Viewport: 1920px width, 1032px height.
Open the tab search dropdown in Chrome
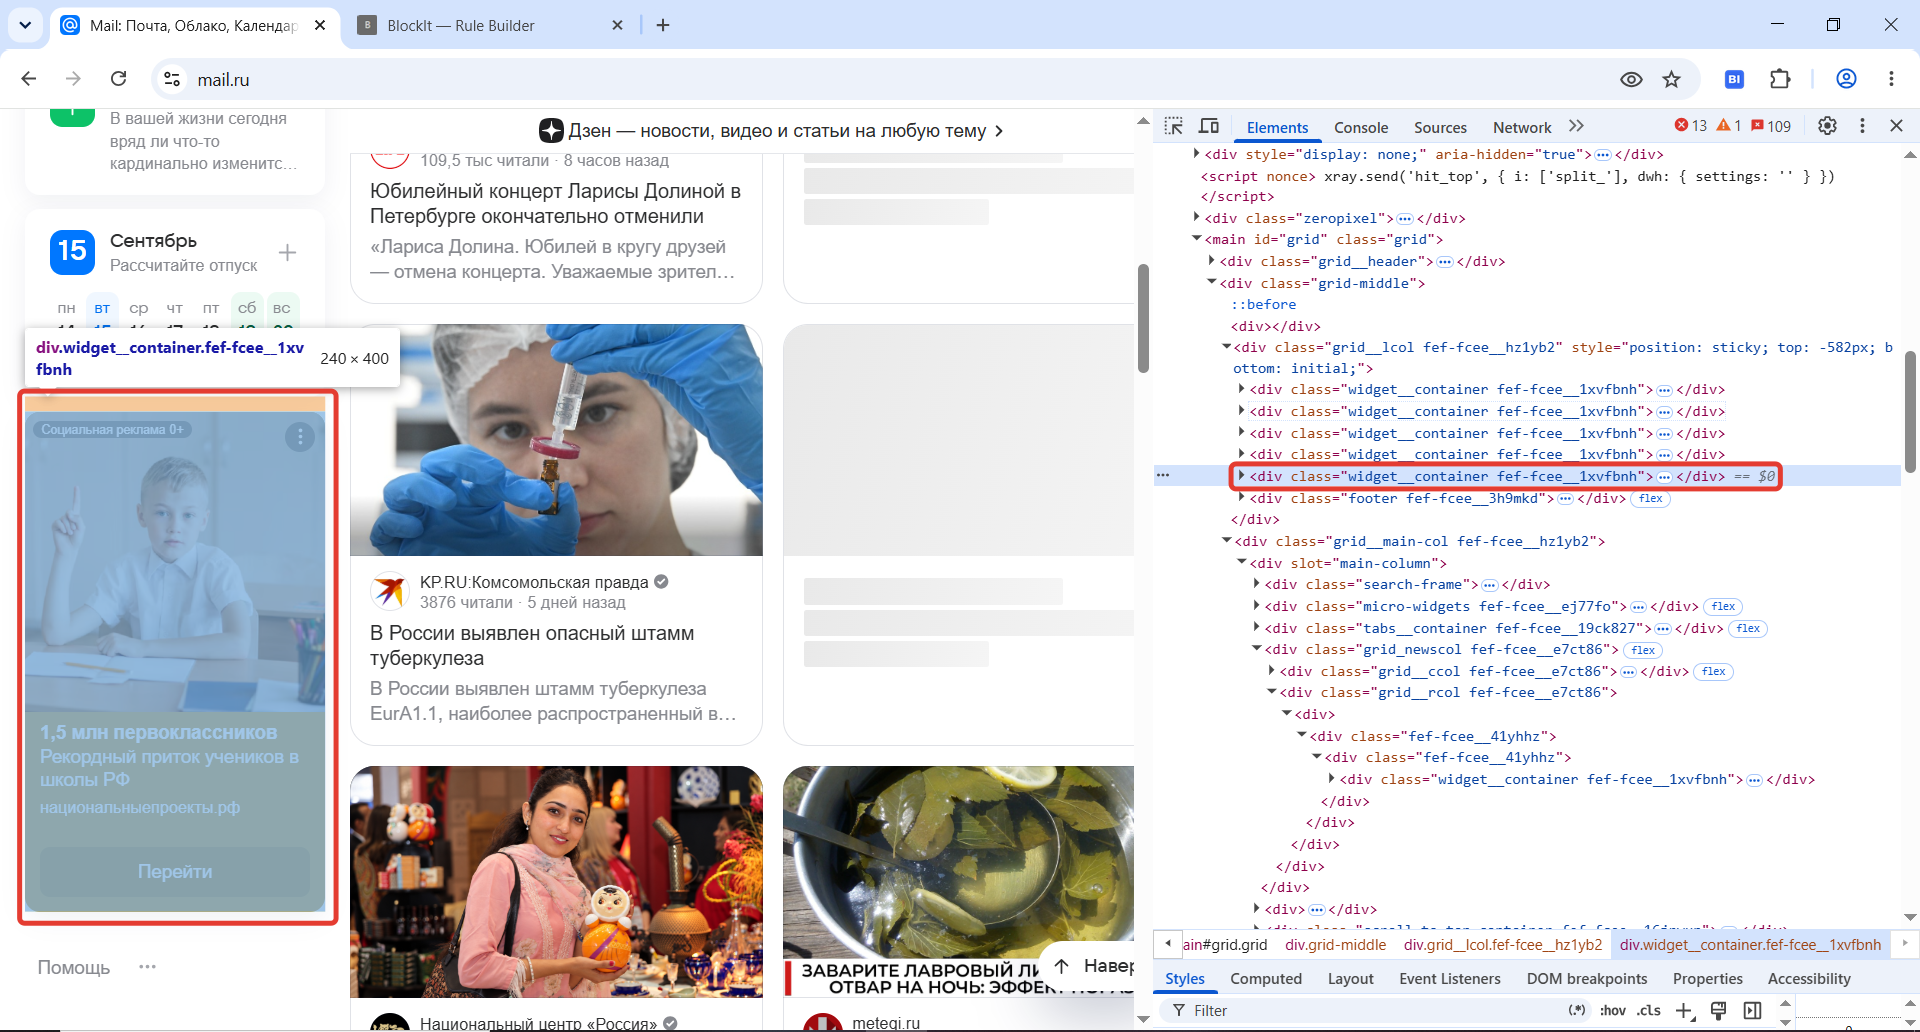pyautogui.click(x=25, y=25)
